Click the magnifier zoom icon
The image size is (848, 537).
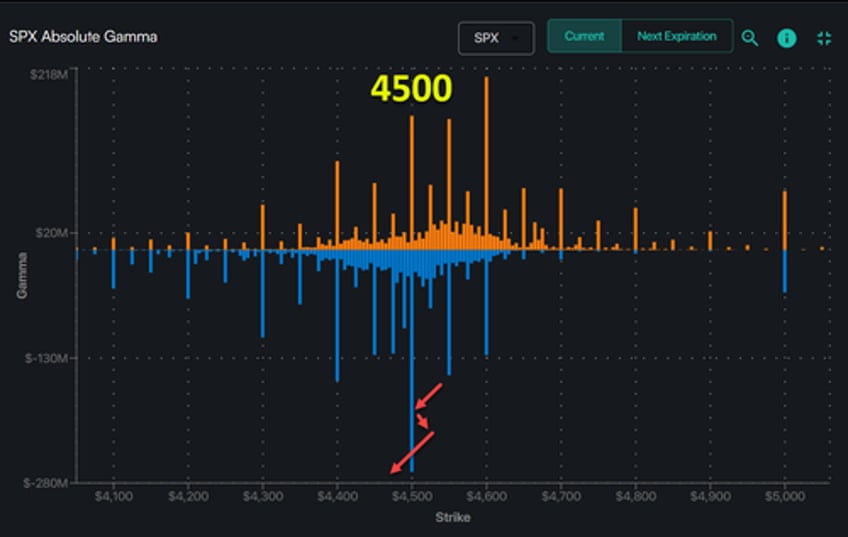[750, 38]
